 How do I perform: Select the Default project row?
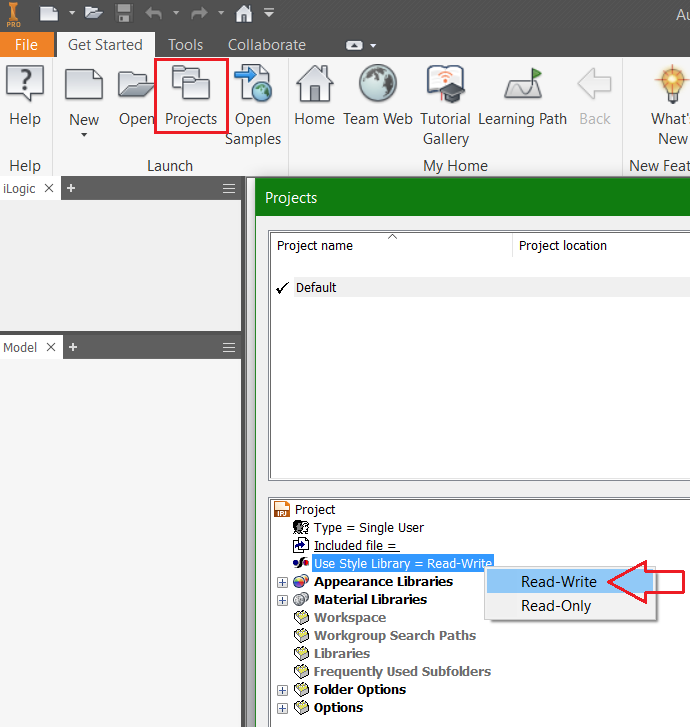(x=492, y=287)
